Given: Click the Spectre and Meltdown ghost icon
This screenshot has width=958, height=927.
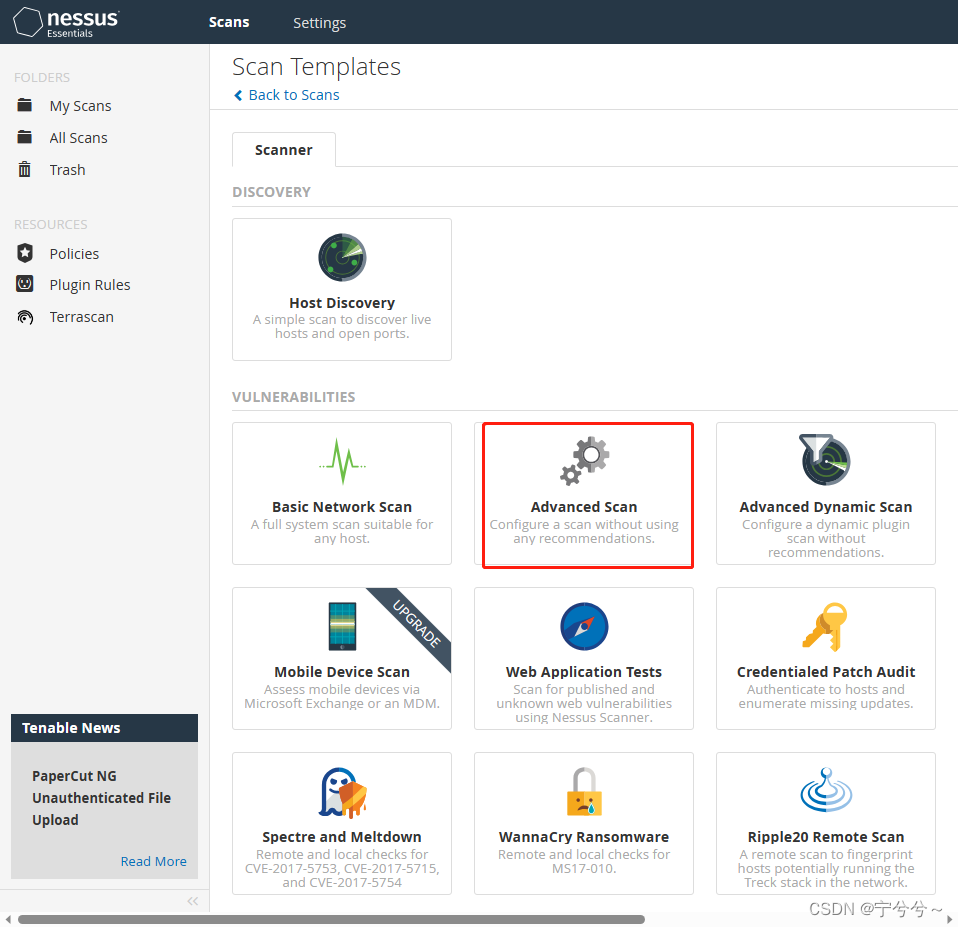Looking at the screenshot, I should pyautogui.click(x=342, y=793).
